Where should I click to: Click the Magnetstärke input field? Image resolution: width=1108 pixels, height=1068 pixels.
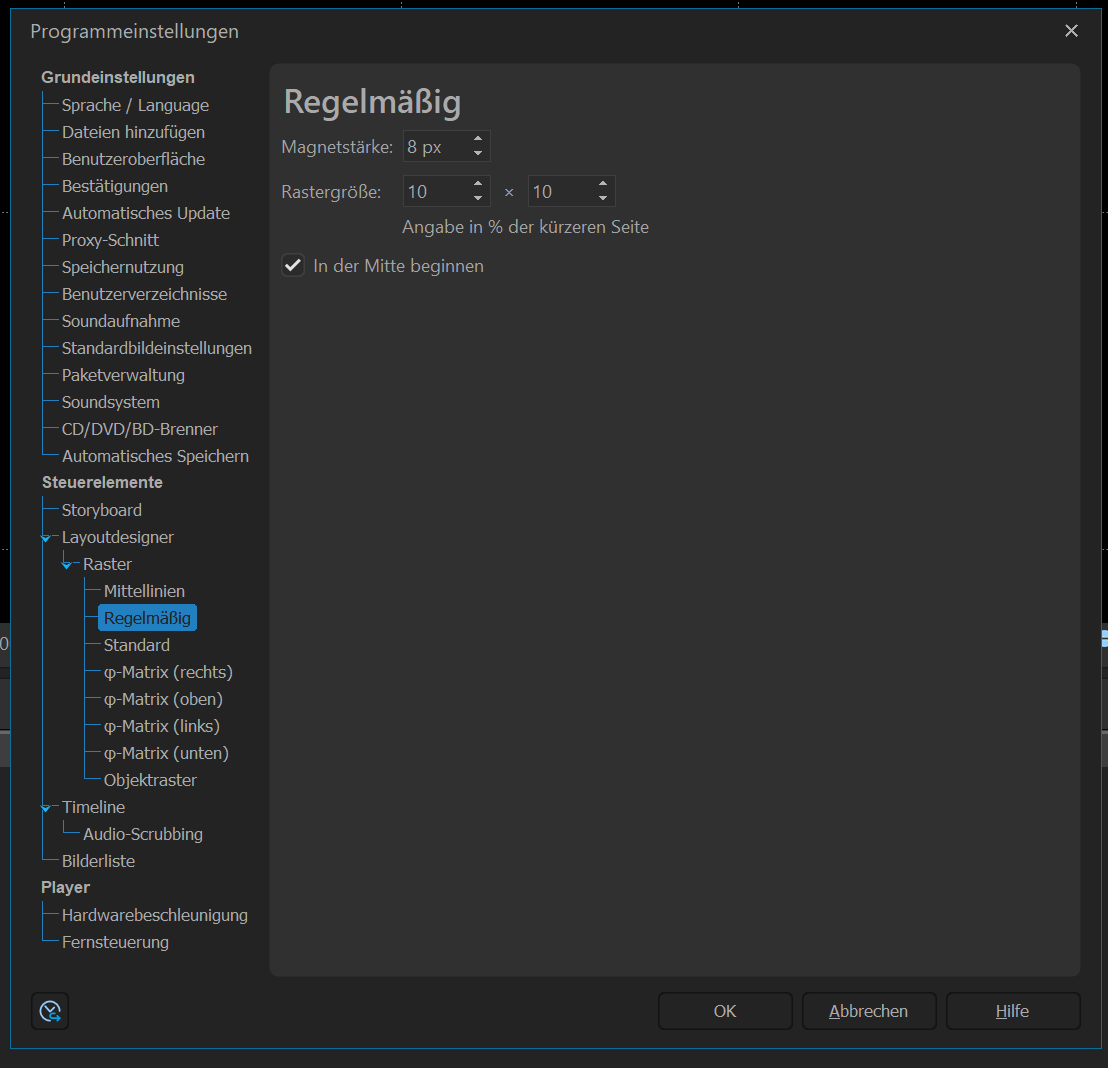click(434, 147)
